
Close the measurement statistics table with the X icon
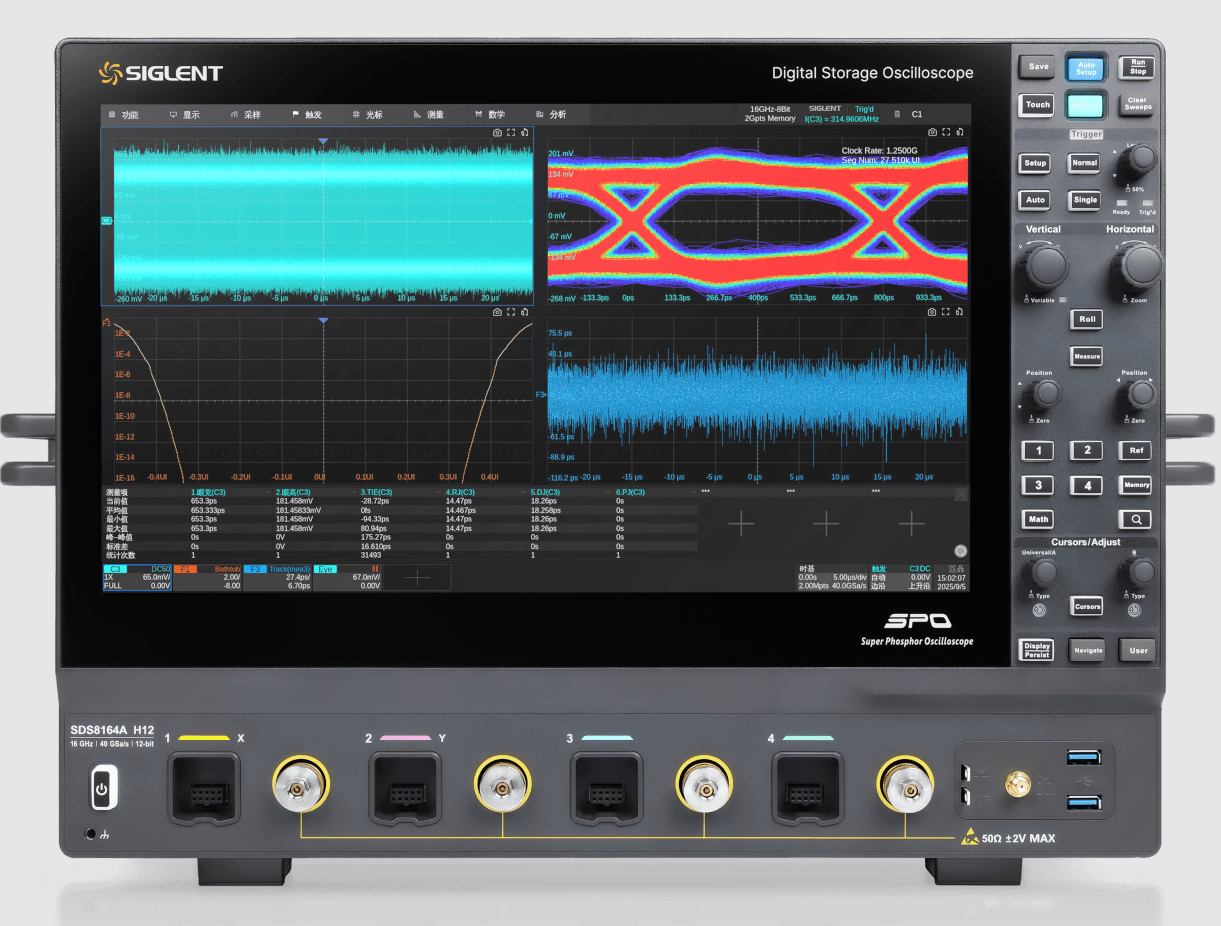(x=961, y=494)
